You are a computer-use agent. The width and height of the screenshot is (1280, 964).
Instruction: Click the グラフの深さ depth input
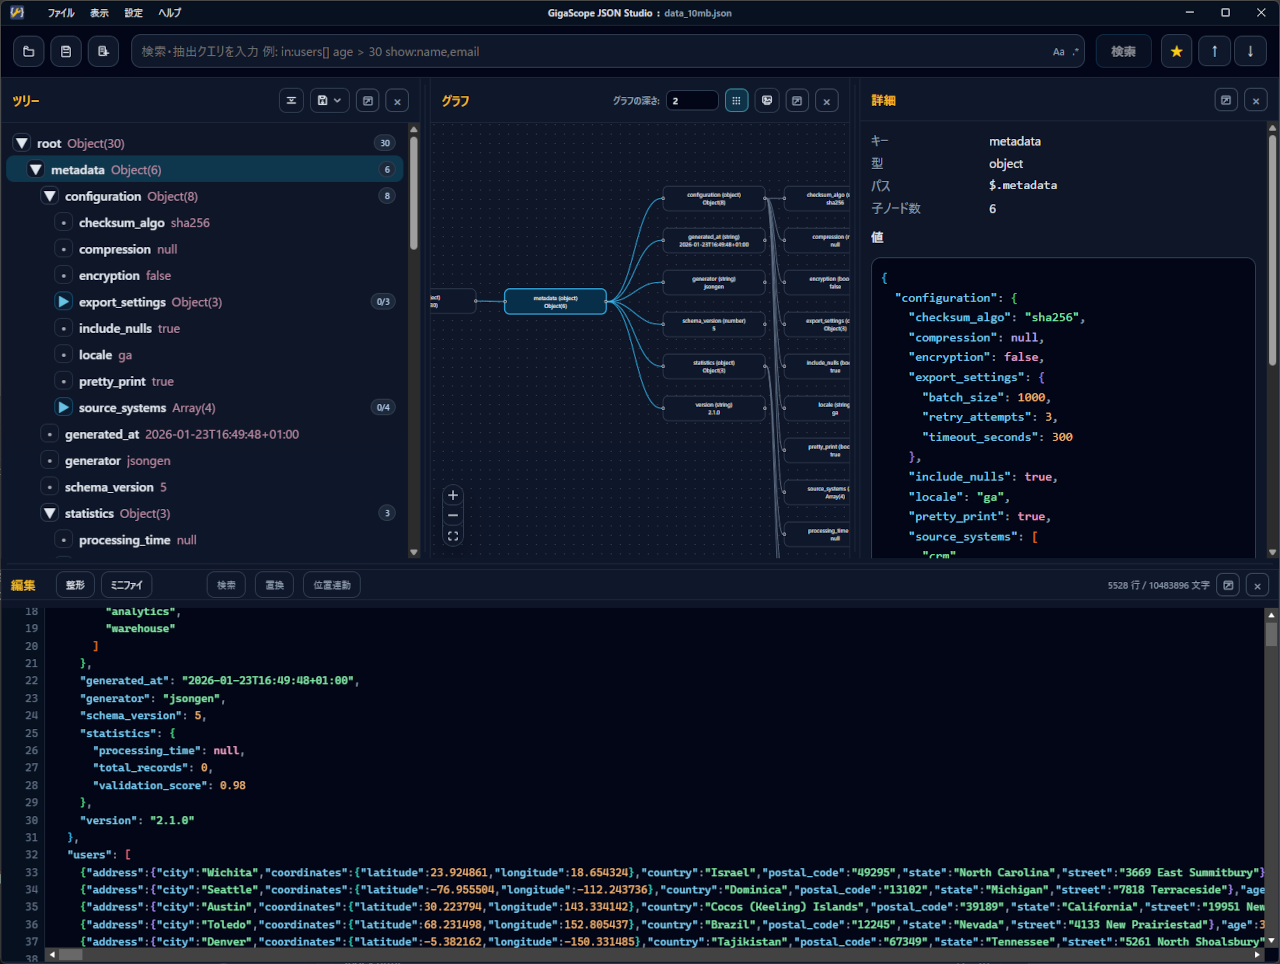tap(692, 101)
